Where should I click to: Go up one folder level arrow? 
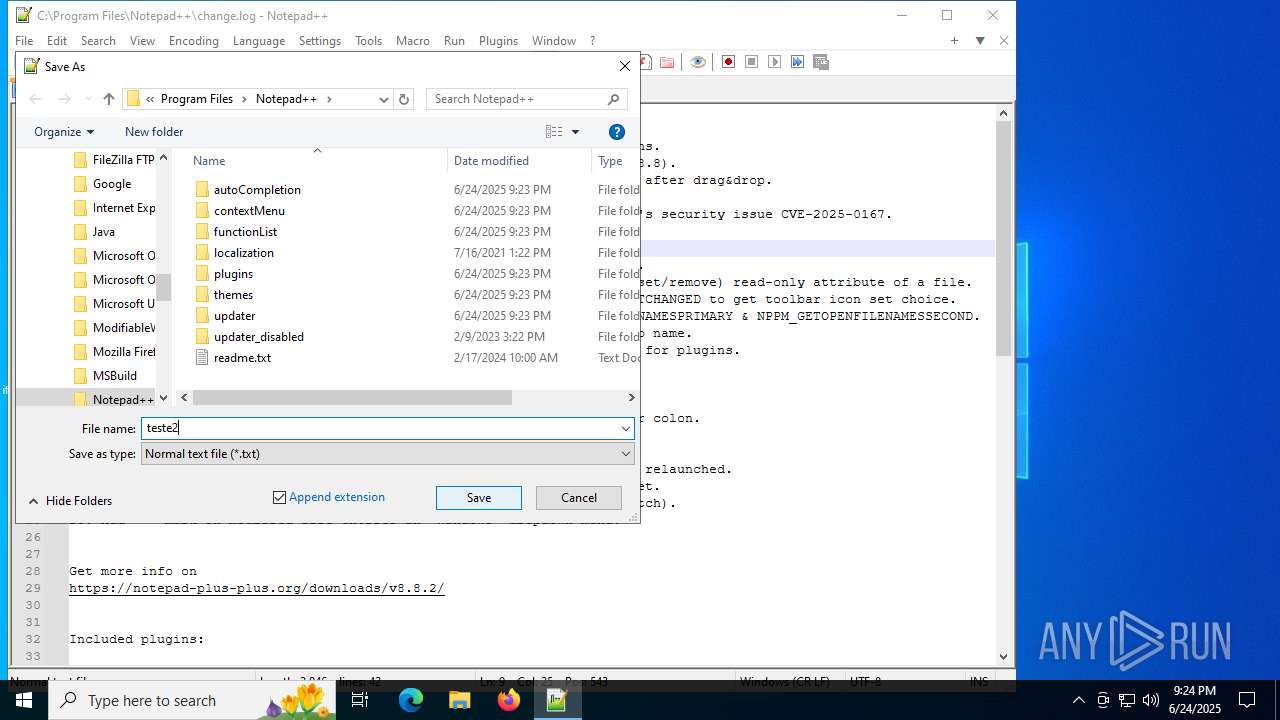tap(109, 99)
